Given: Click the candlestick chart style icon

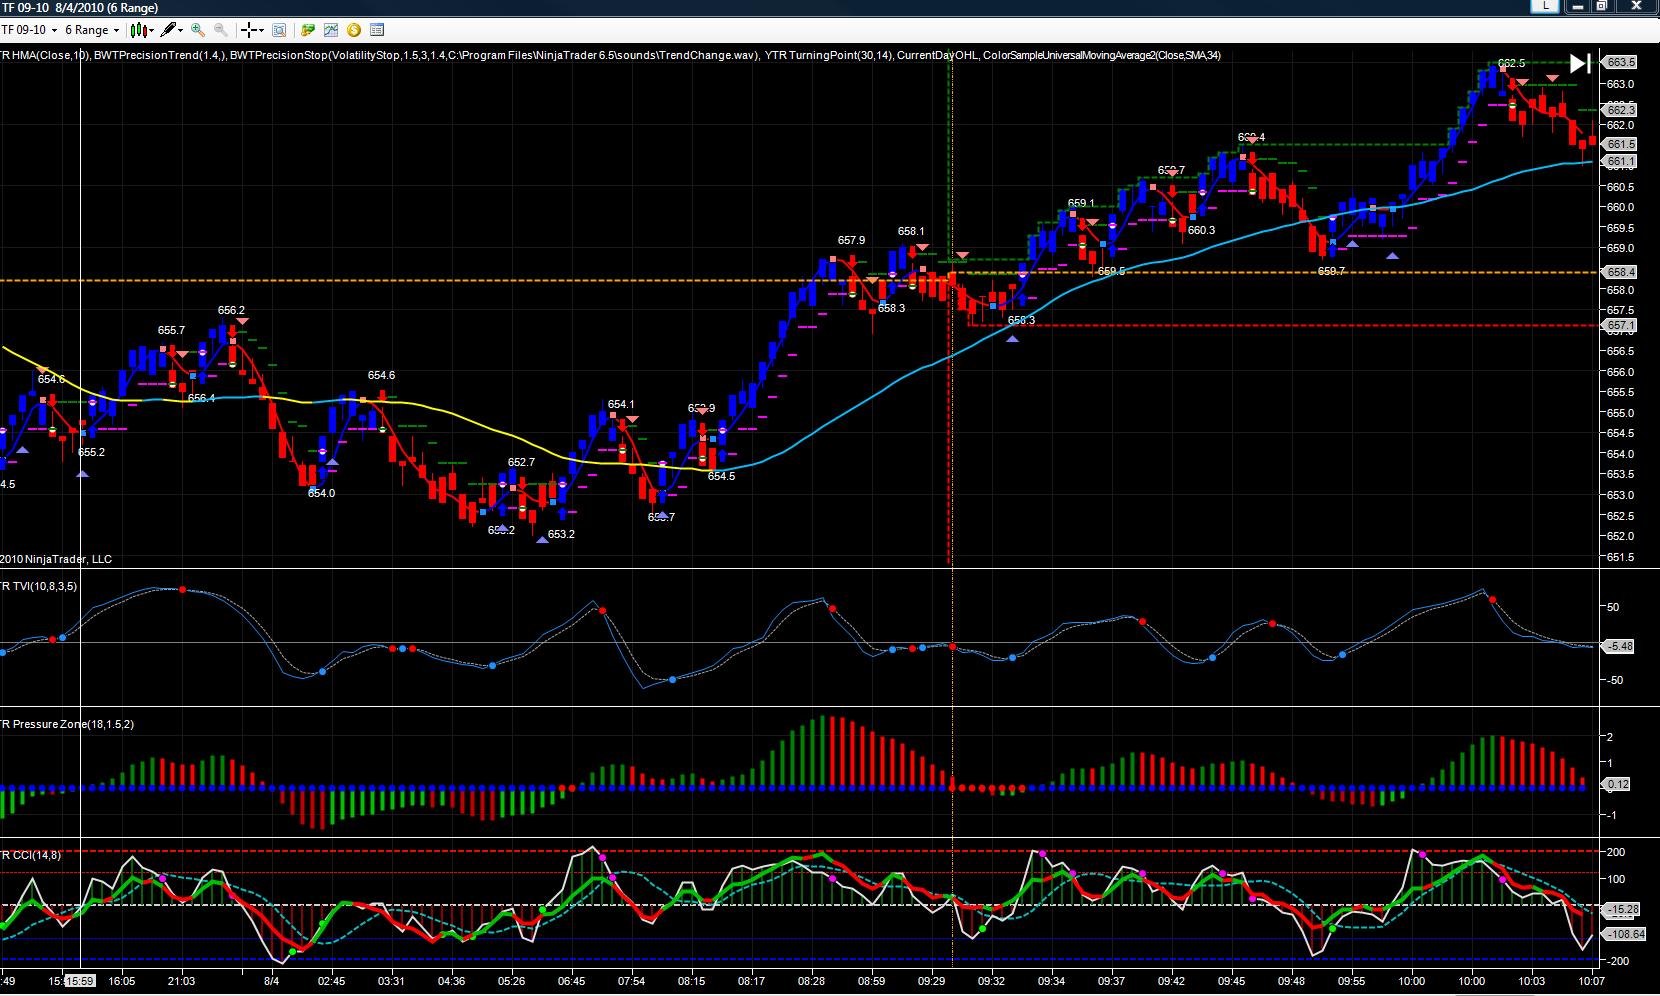Looking at the screenshot, I should tap(139, 30).
